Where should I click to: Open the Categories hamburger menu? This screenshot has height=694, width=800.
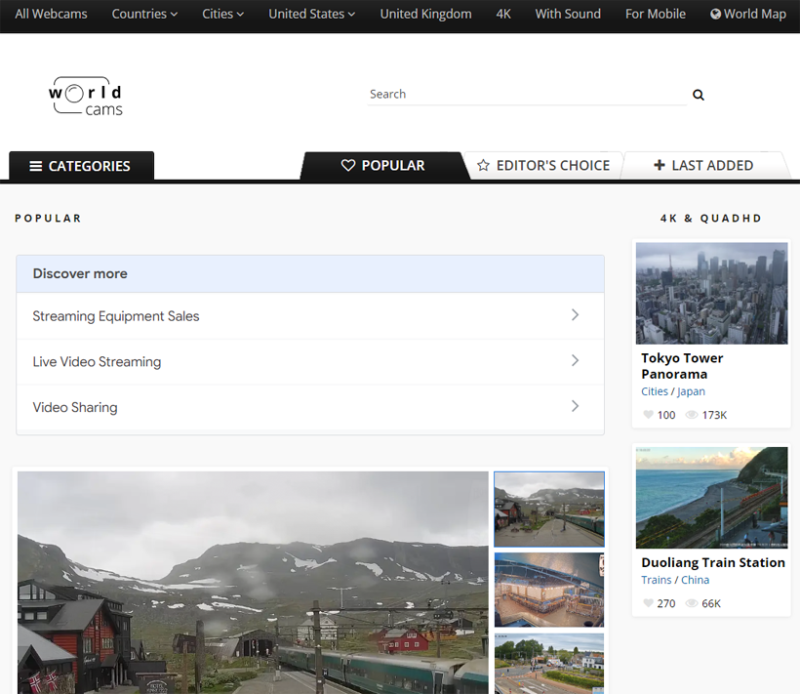click(x=82, y=166)
